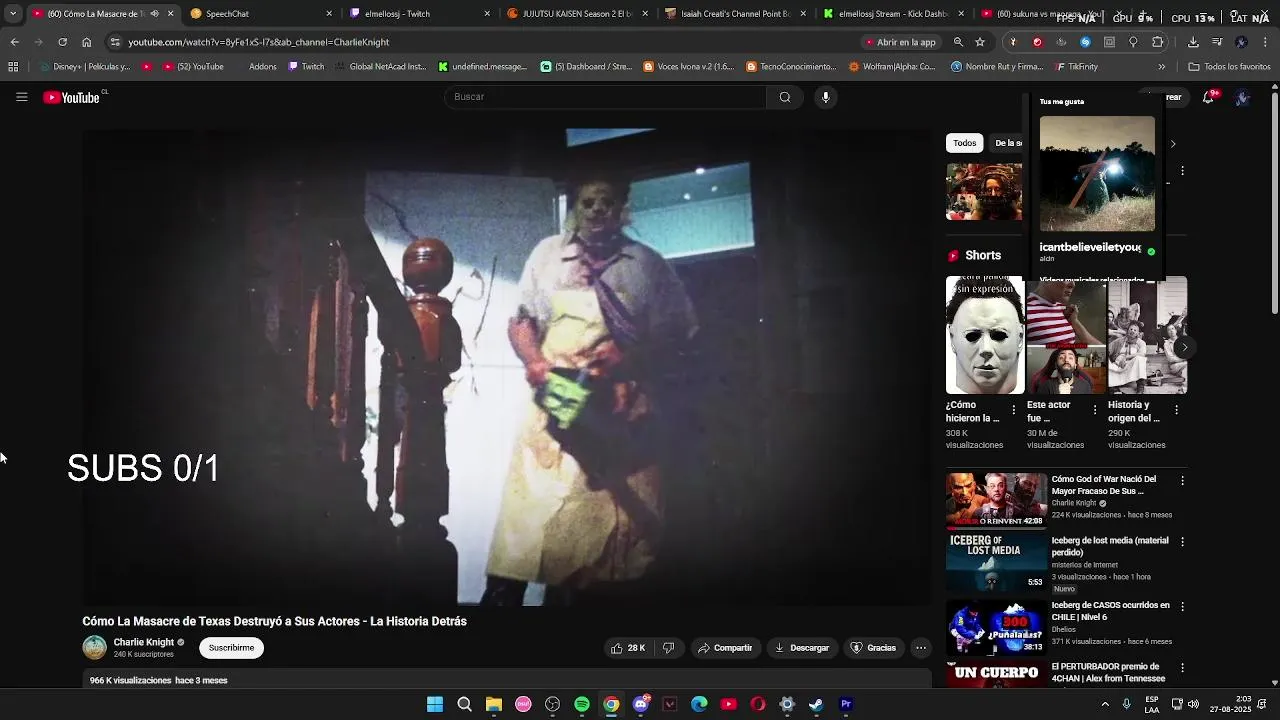The height and width of the screenshot is (720, 1280).
Task: Start voice search with the microphone icon
Action: [825, 97]
